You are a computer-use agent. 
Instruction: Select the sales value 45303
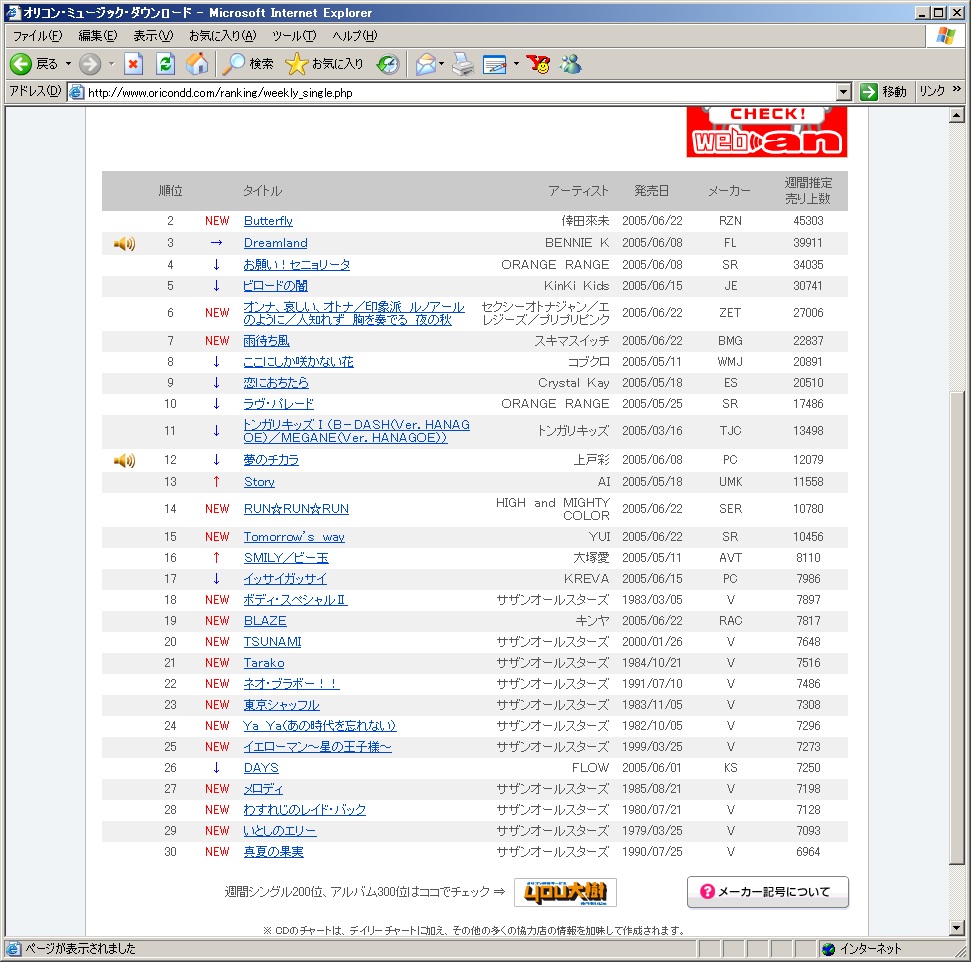[x=808, y=221]
